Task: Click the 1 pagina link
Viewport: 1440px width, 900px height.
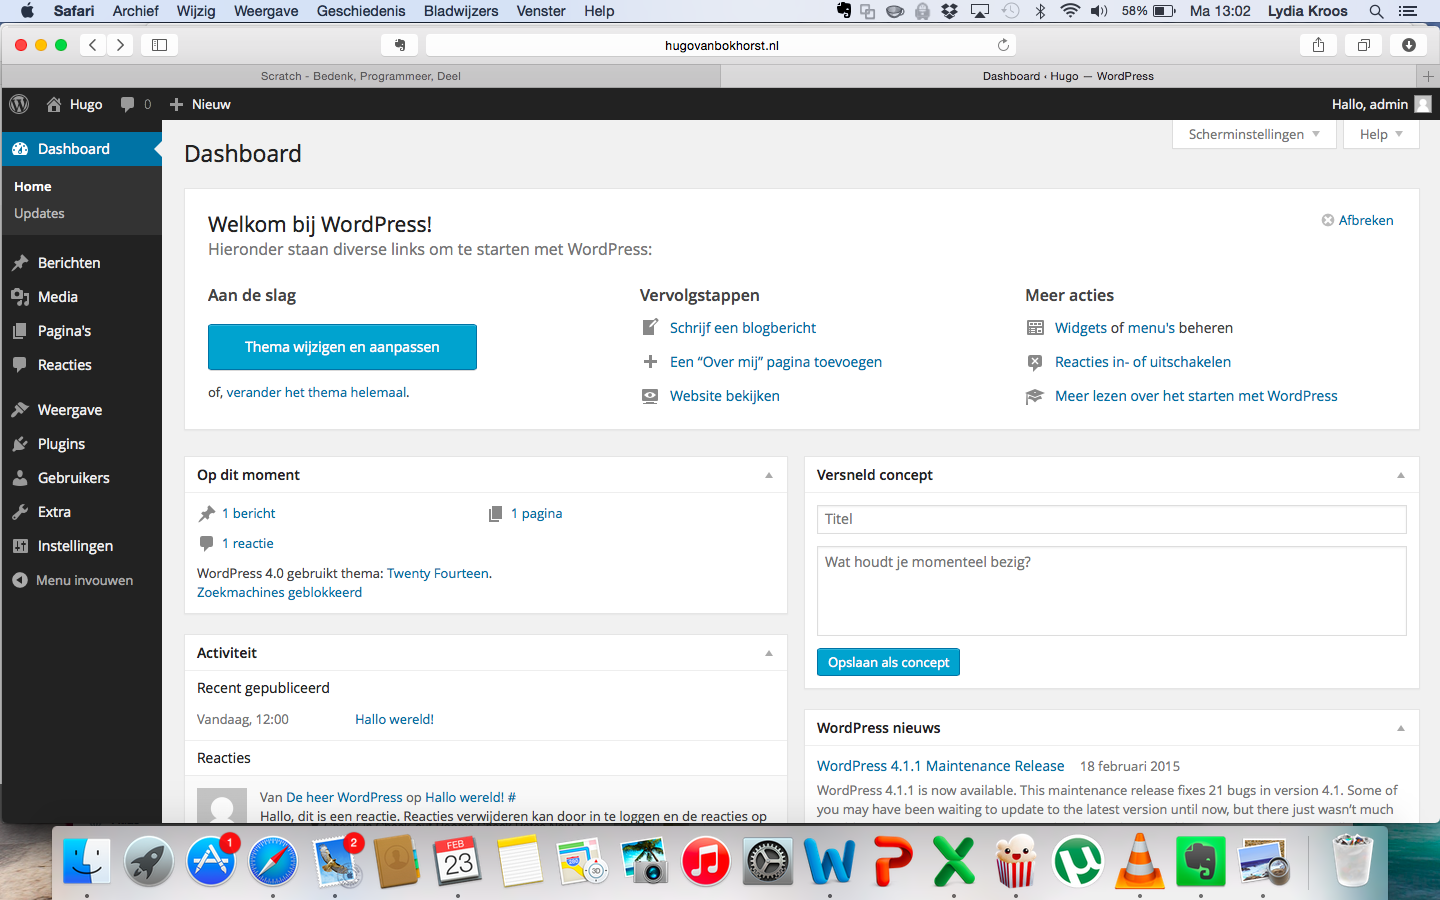Action: point(536,513)
